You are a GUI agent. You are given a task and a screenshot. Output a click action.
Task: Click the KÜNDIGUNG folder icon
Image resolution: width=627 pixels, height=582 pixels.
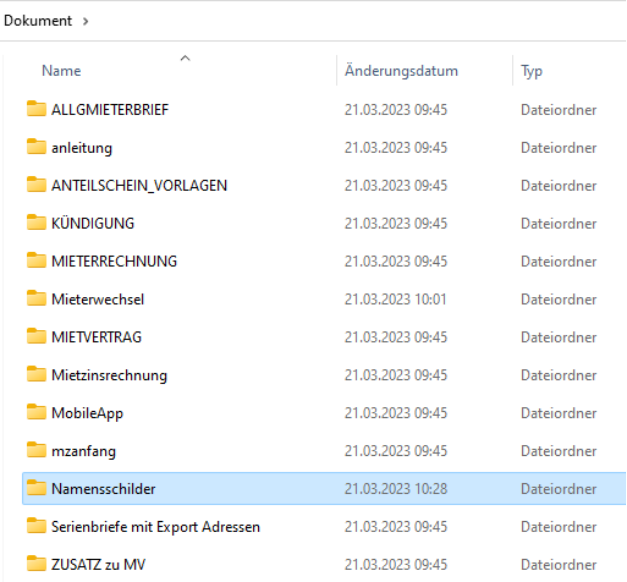pos(36,222)
